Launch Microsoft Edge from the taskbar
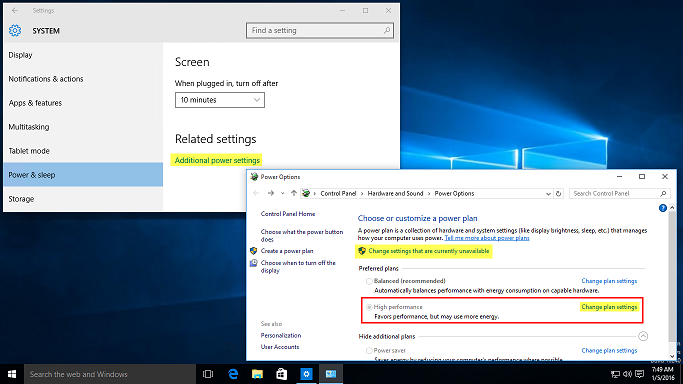Viewport: 683px width, 384px height. [x=233, y=374]
